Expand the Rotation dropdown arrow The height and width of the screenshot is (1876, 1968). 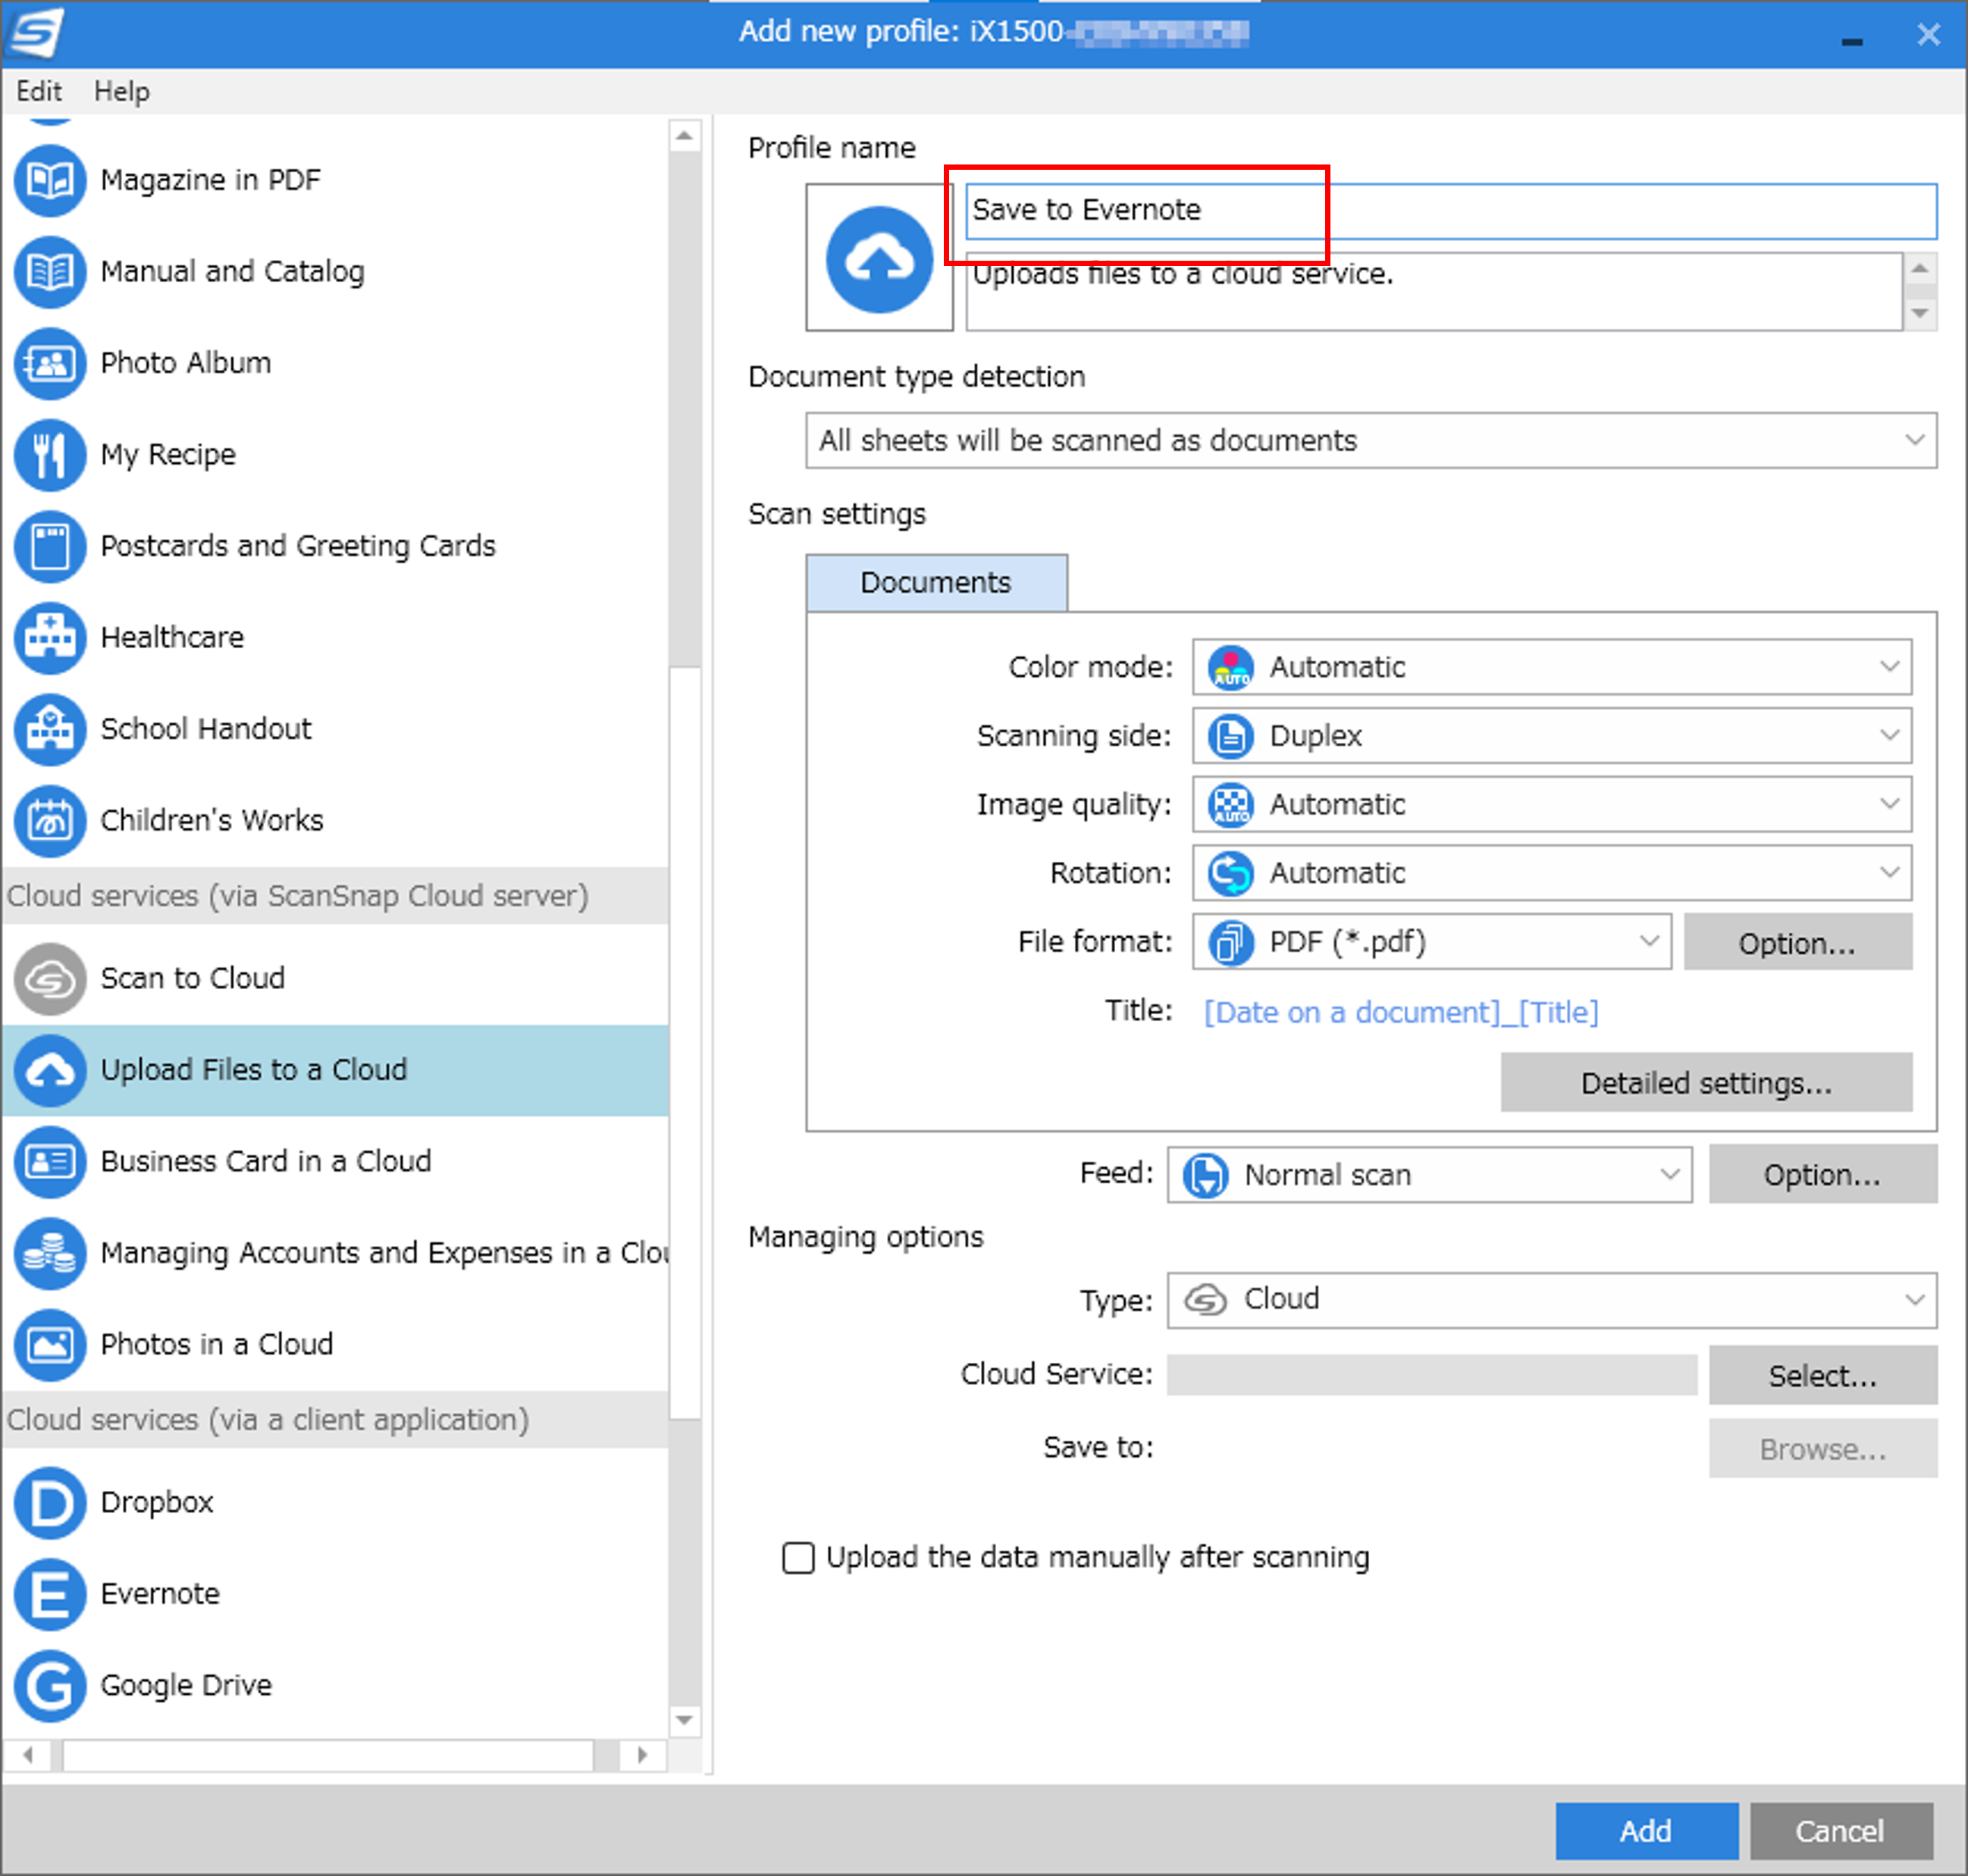(1889, 873)
